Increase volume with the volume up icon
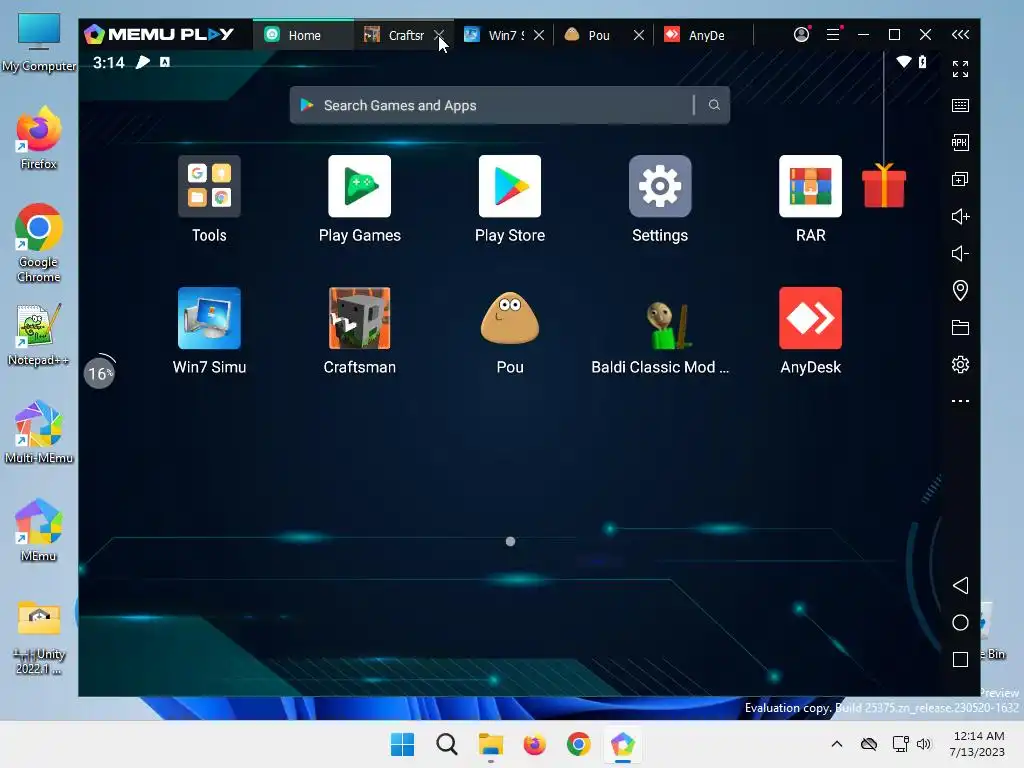The height and width of the screenshot is (768, 1024). [x=960, y=216]
